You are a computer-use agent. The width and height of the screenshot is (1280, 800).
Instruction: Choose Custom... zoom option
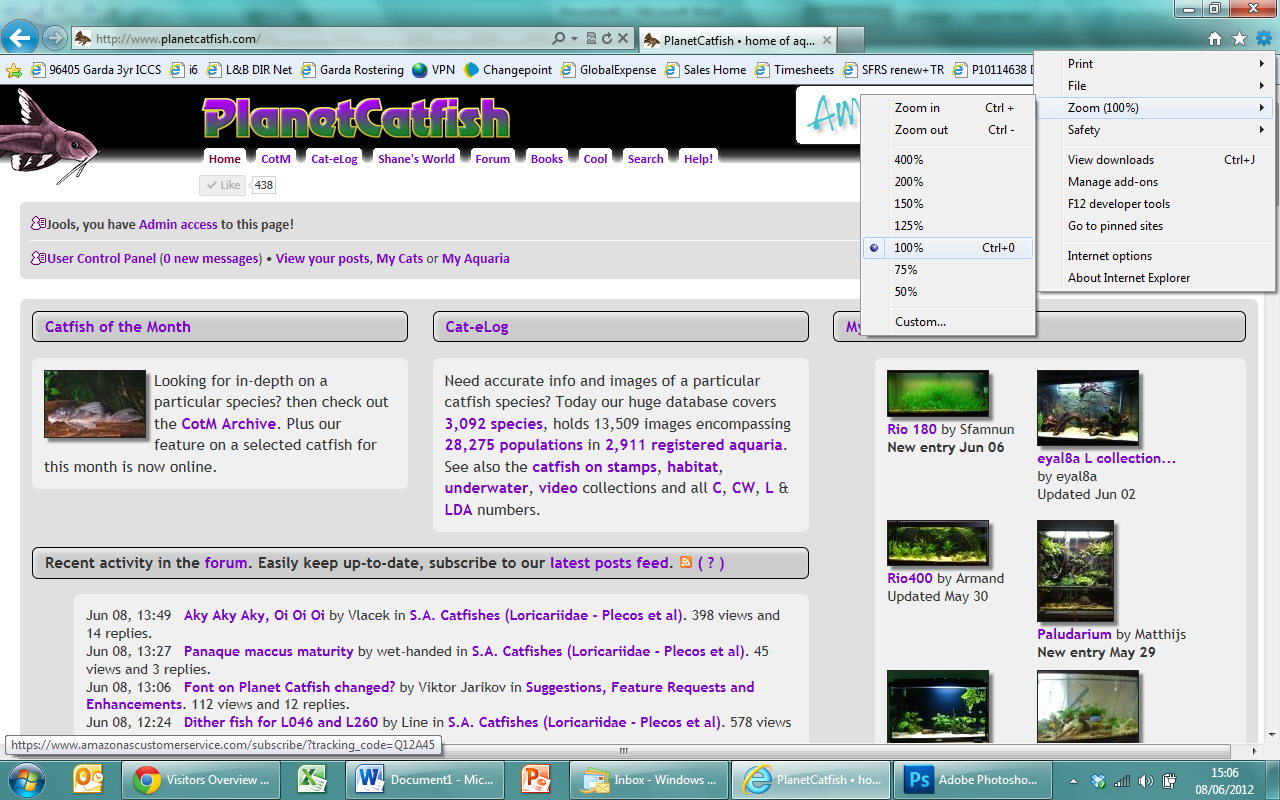(x=948, y=322)
